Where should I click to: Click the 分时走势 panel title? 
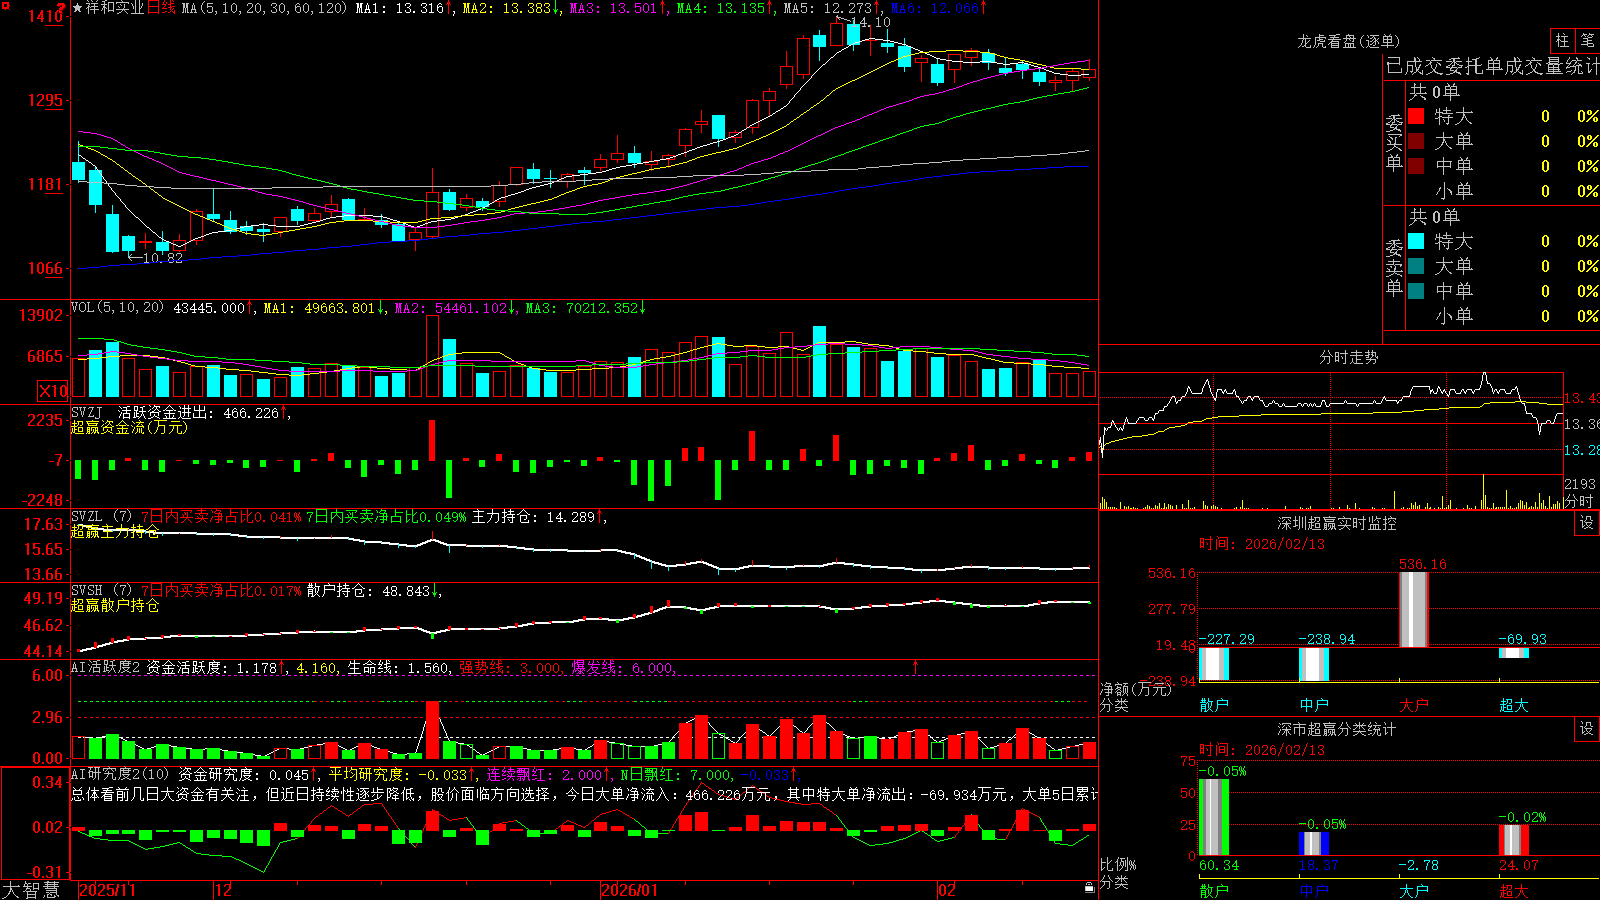1348,357
